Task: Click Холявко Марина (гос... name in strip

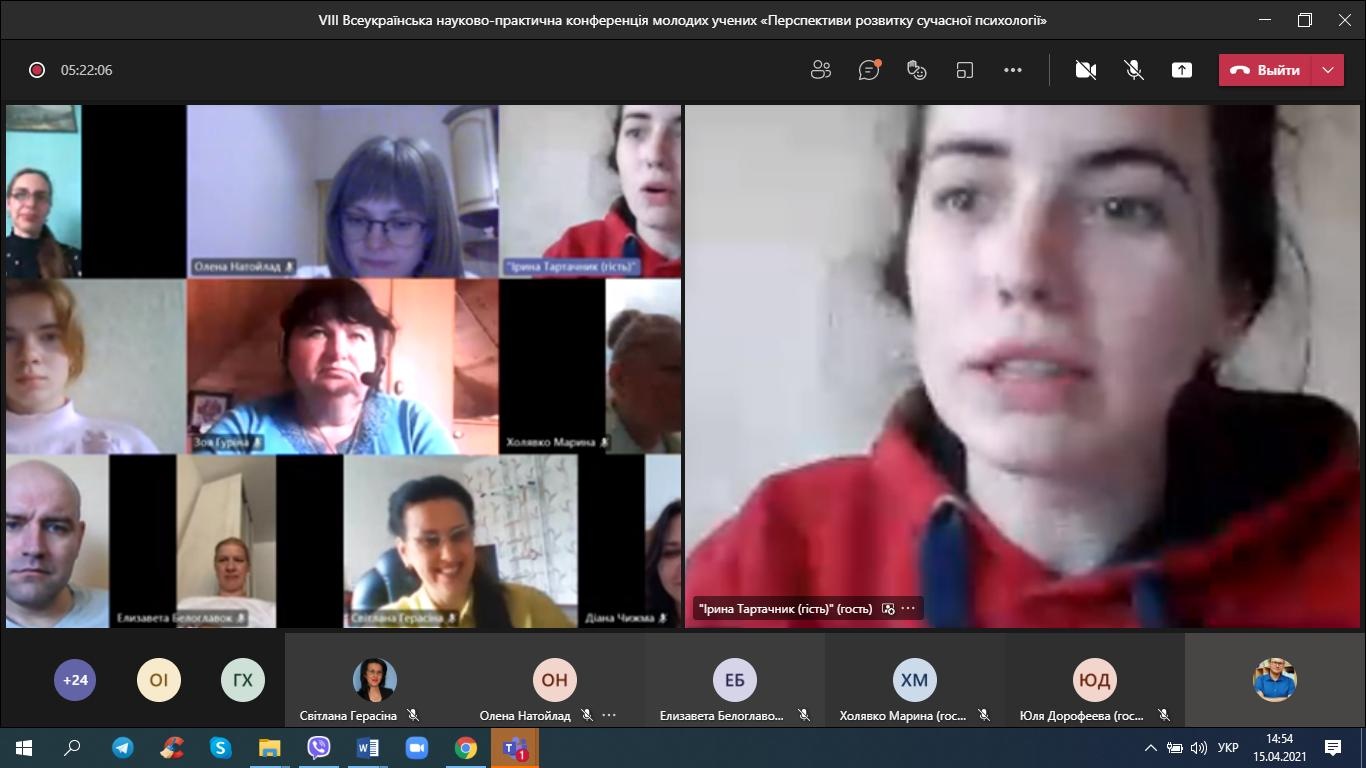Action: (902, 716)
